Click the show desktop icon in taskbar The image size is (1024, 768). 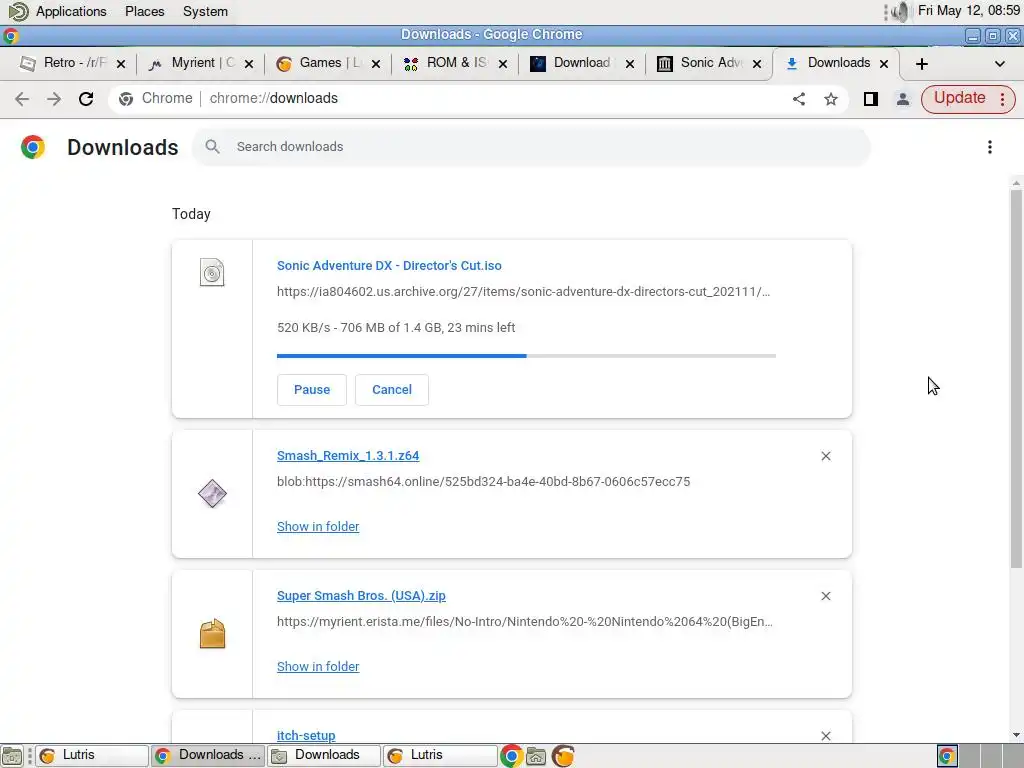click(x=12, y=756)
